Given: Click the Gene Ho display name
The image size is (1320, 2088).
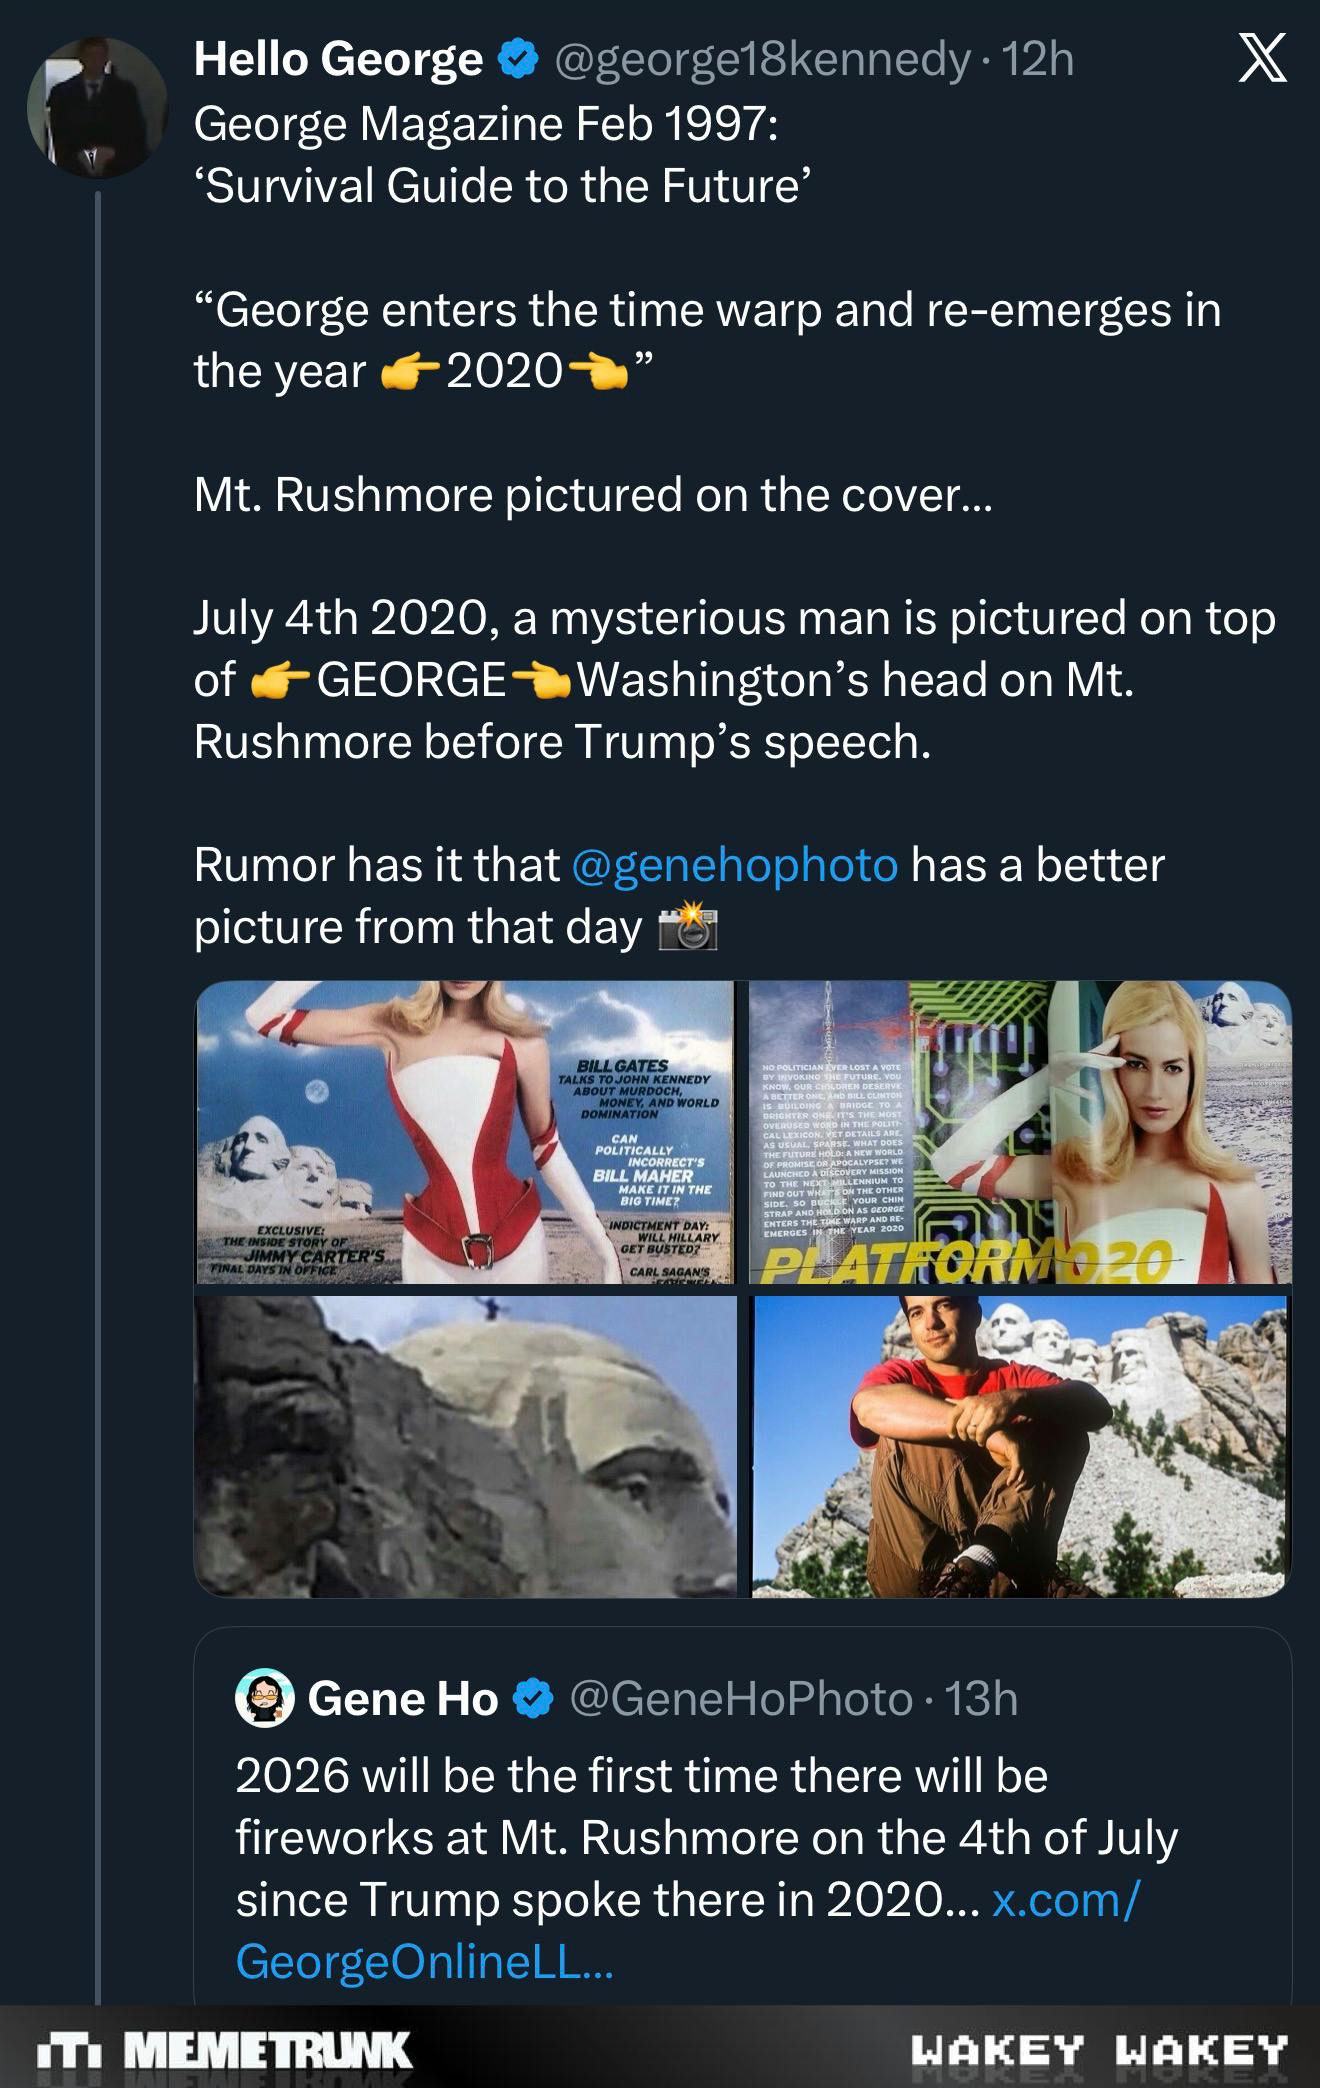Looking at the screenshot, I should pos(402,1699).
